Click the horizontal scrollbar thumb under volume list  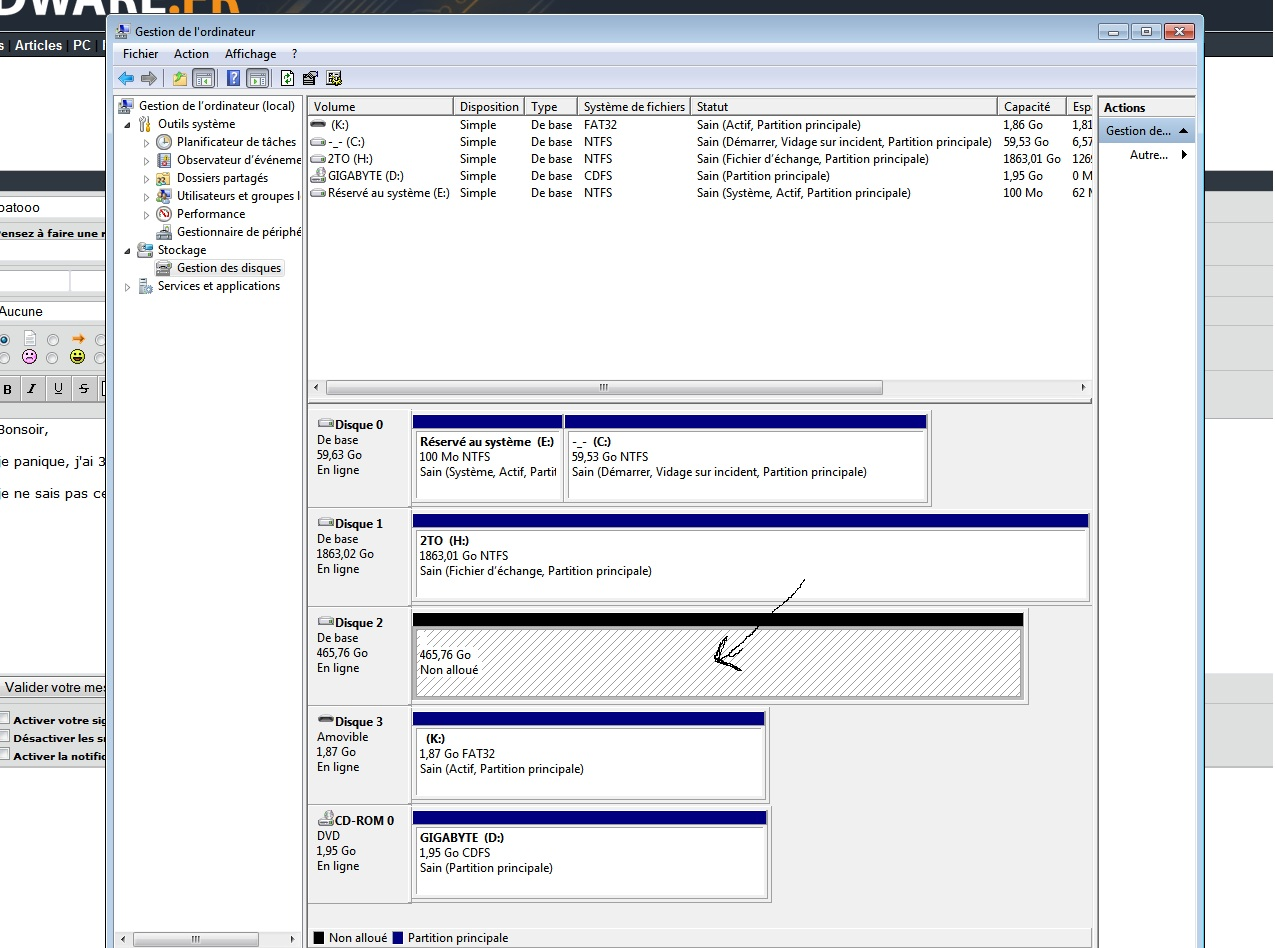point(604,387)
